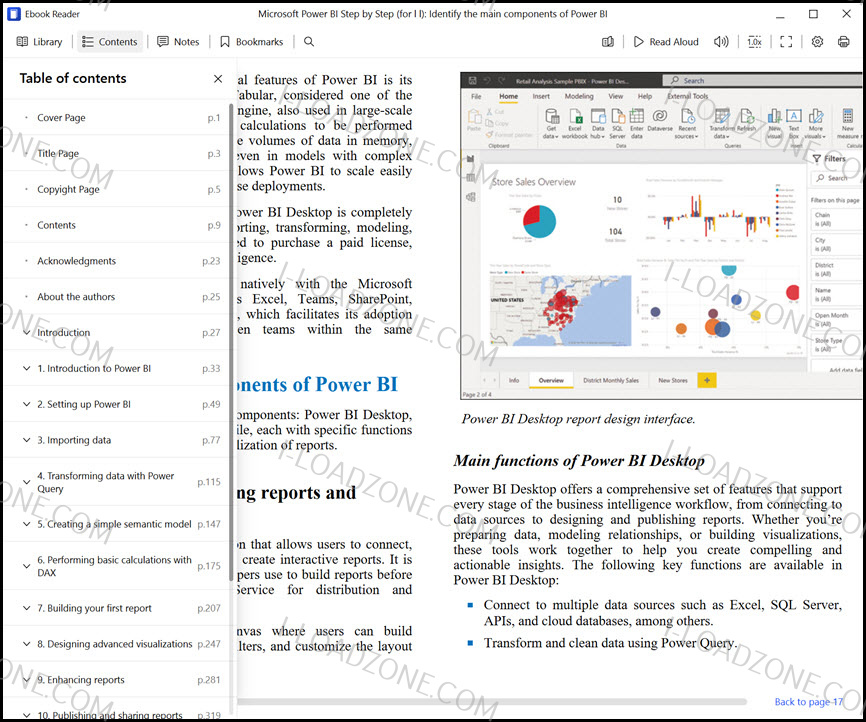The image size is (866, 722).
Task: Open 1. Introduction to Power BI title
Action: pos(94,368)
